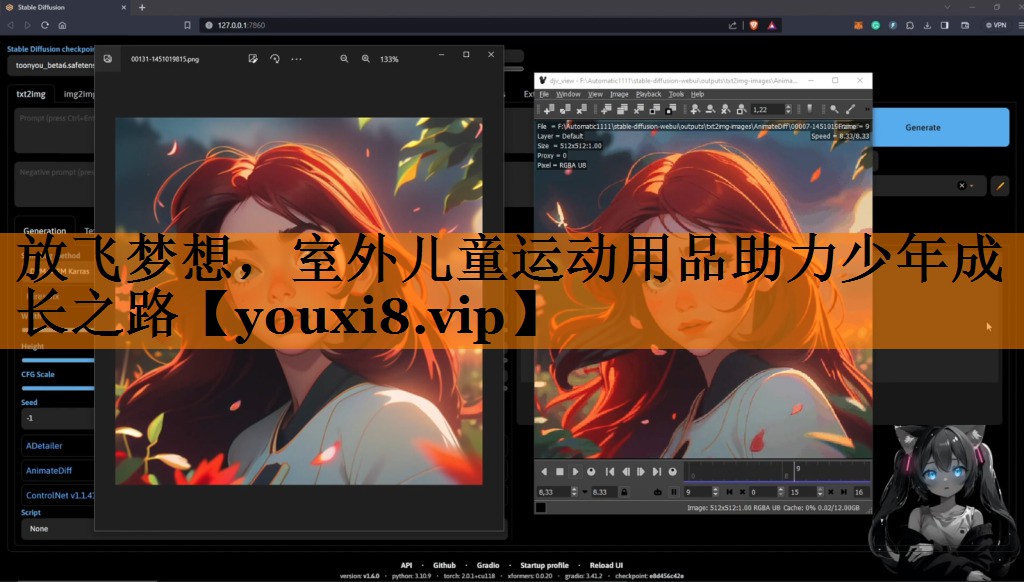Mark the out-point icon near the 16 field
Viewport: 1024px width, 582px height.
click(x=844, y=492)
